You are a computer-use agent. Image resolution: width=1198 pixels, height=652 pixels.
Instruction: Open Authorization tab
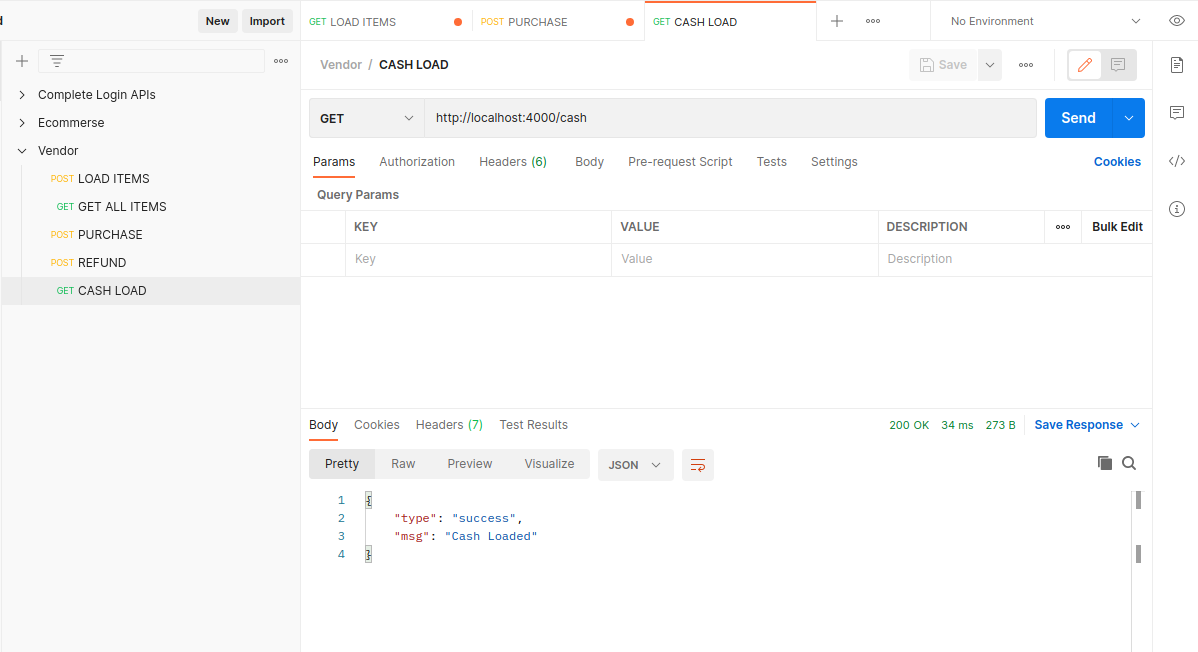(x=416, y=162)
